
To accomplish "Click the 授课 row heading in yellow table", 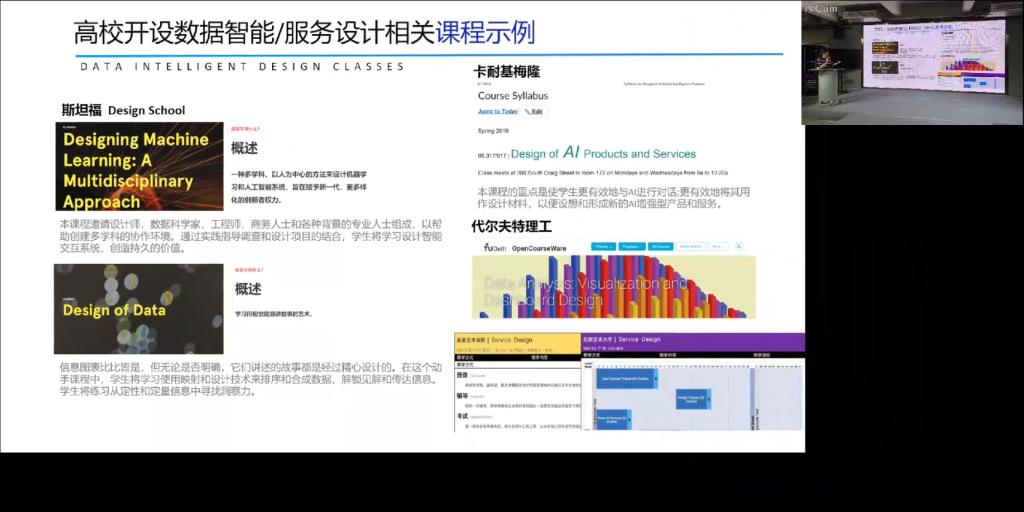I will pos(462,376).
